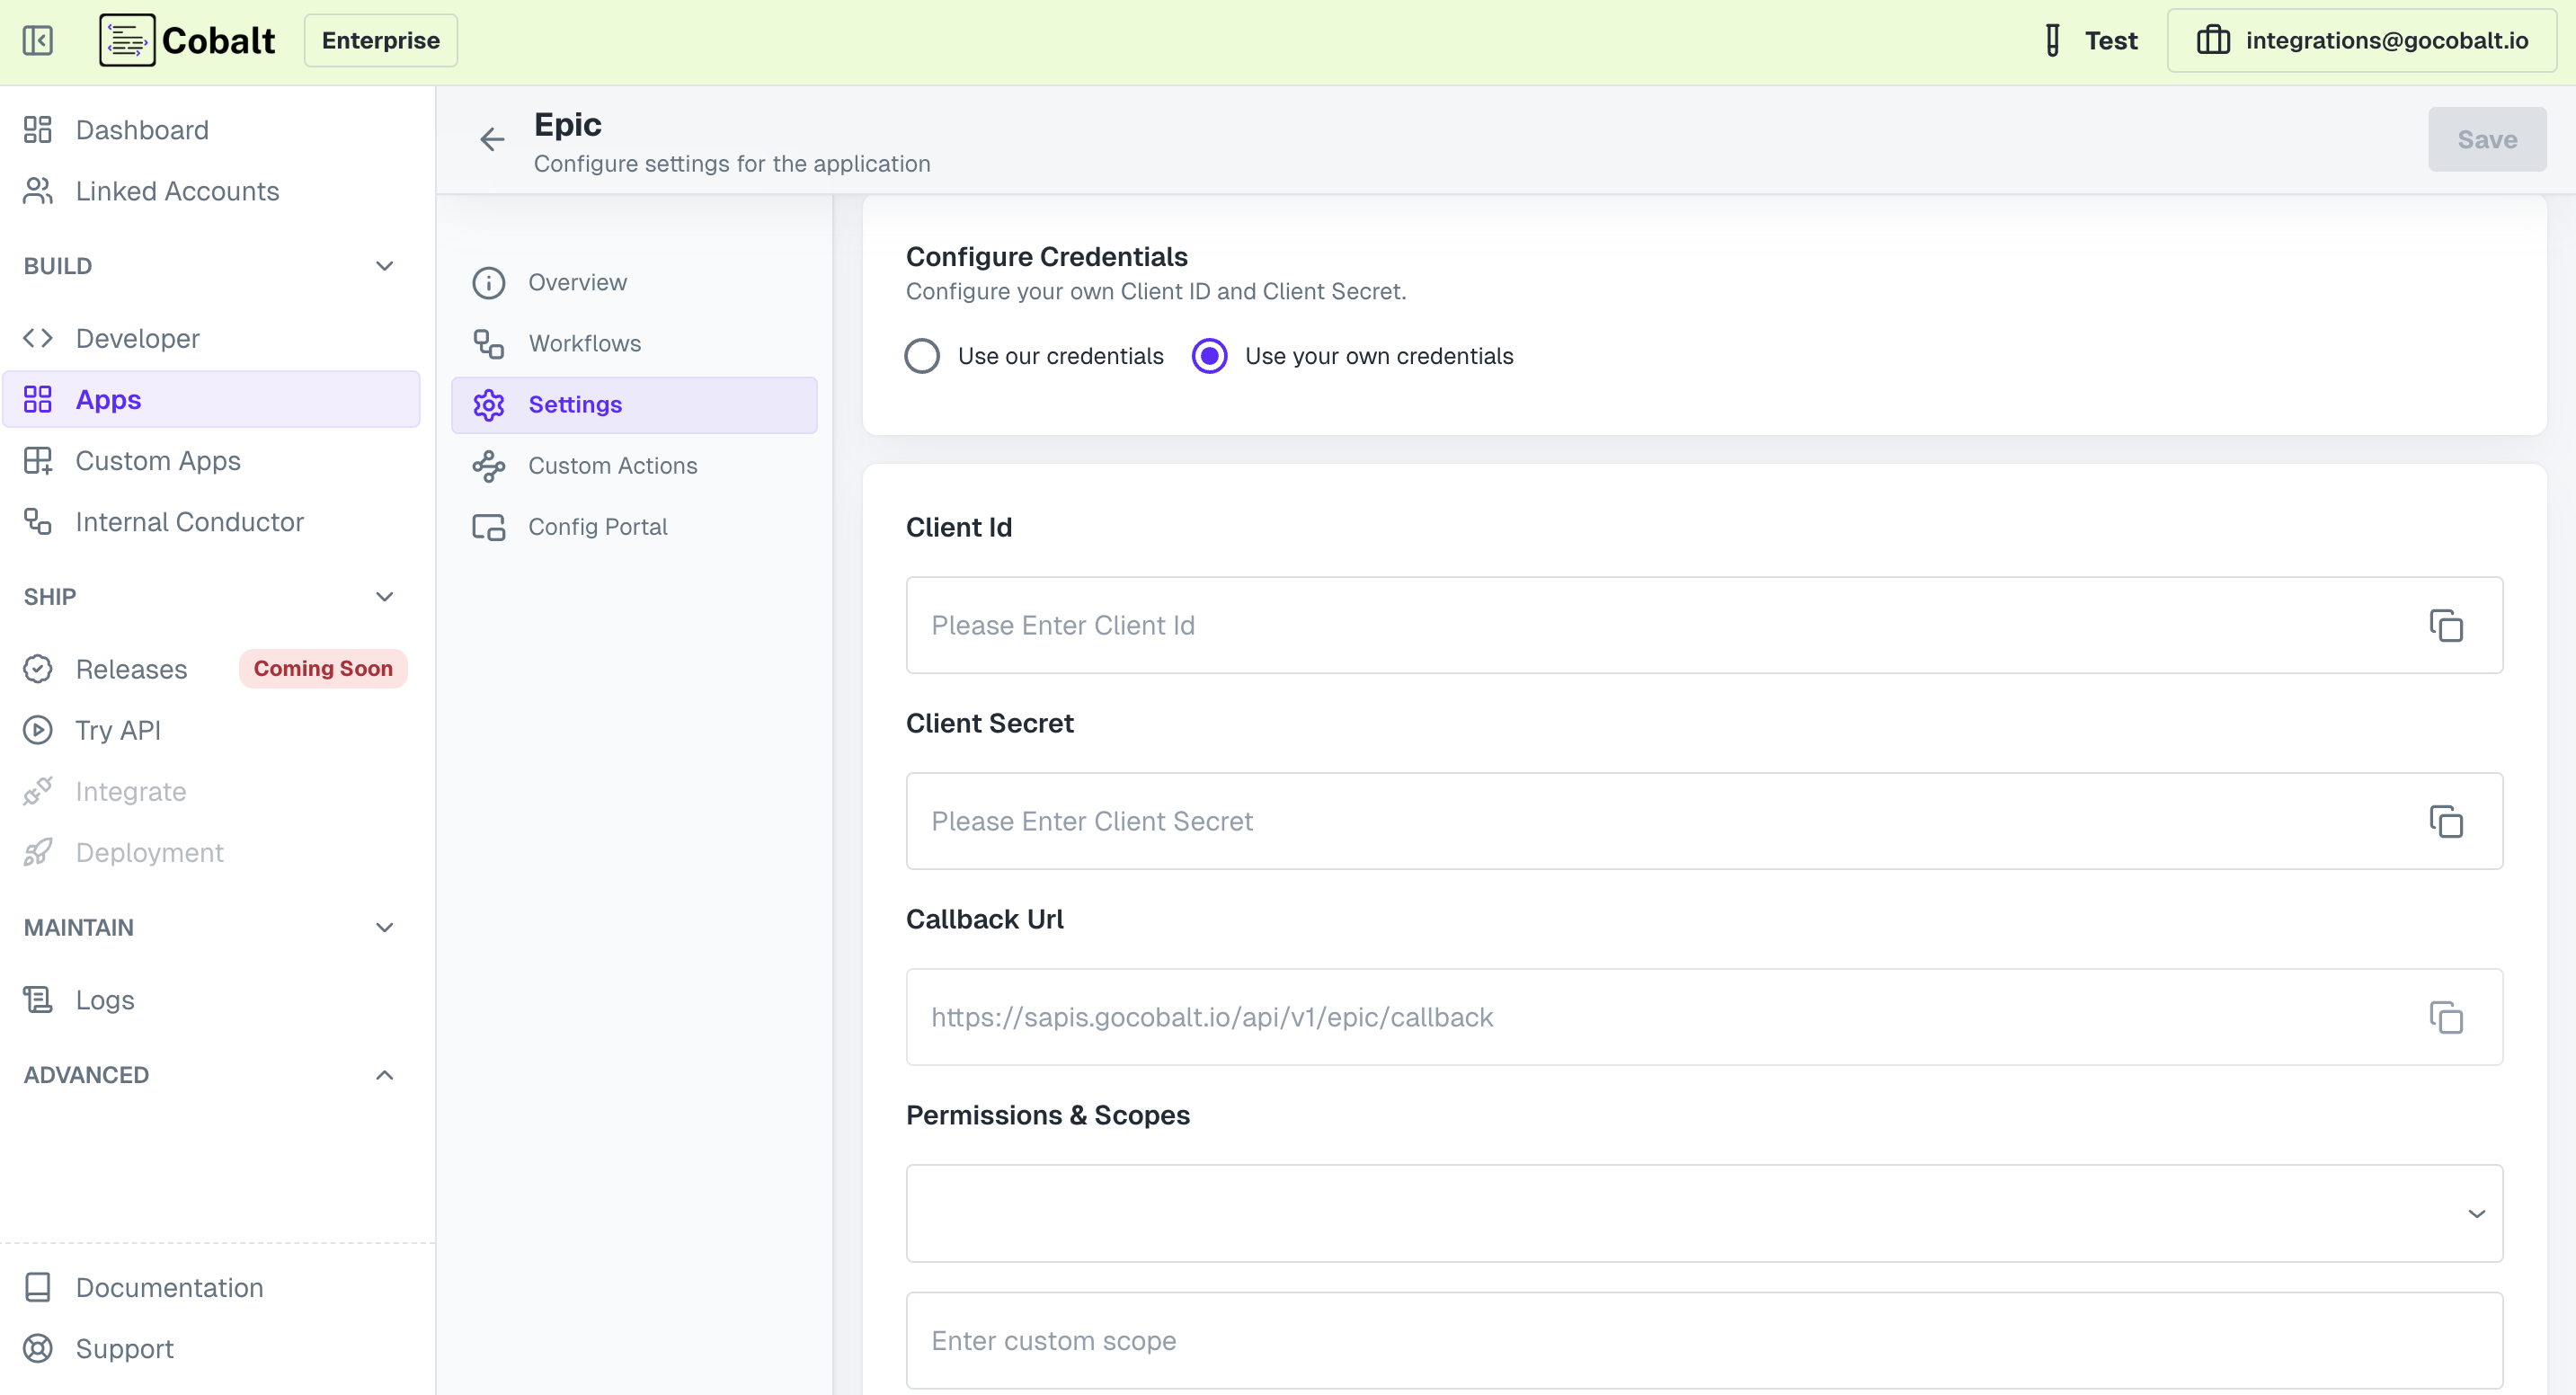Image resolution: width=2576 pixels, height=1395 pixels.
Task: Collapse the sidebar using the panel icon
Action: (38, 41)
